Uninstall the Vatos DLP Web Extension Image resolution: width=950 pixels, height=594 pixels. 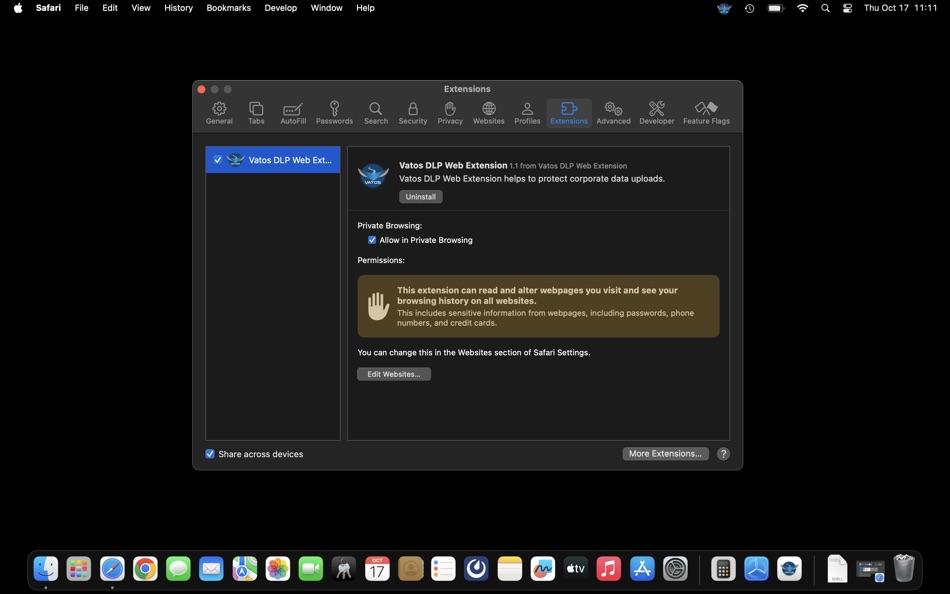pos(420,196)
